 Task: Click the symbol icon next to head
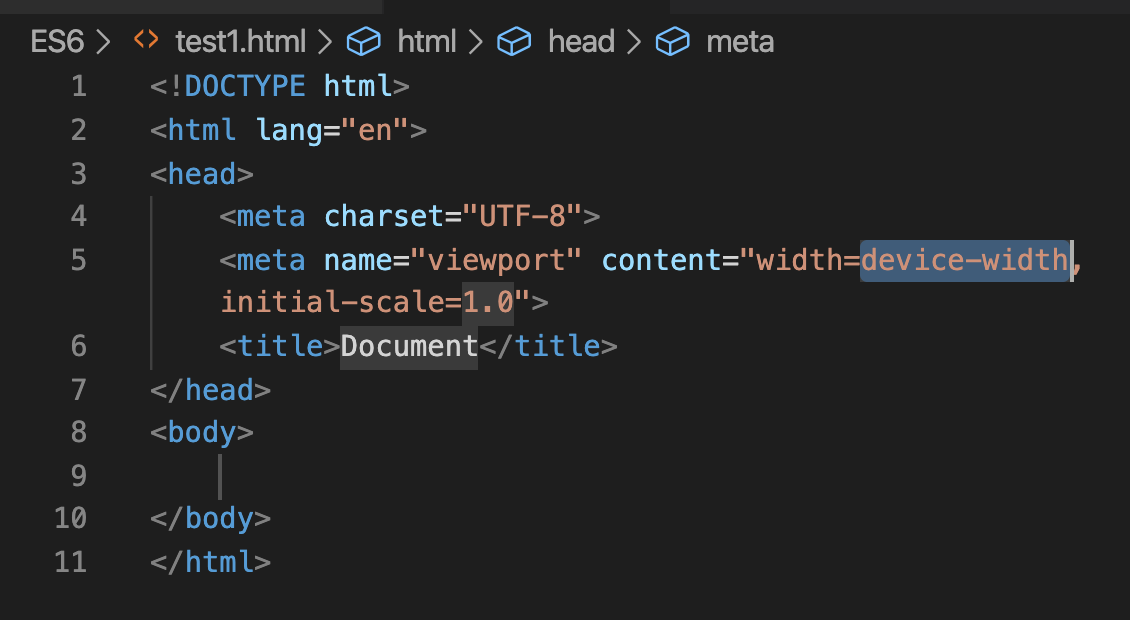click(514, 41)
